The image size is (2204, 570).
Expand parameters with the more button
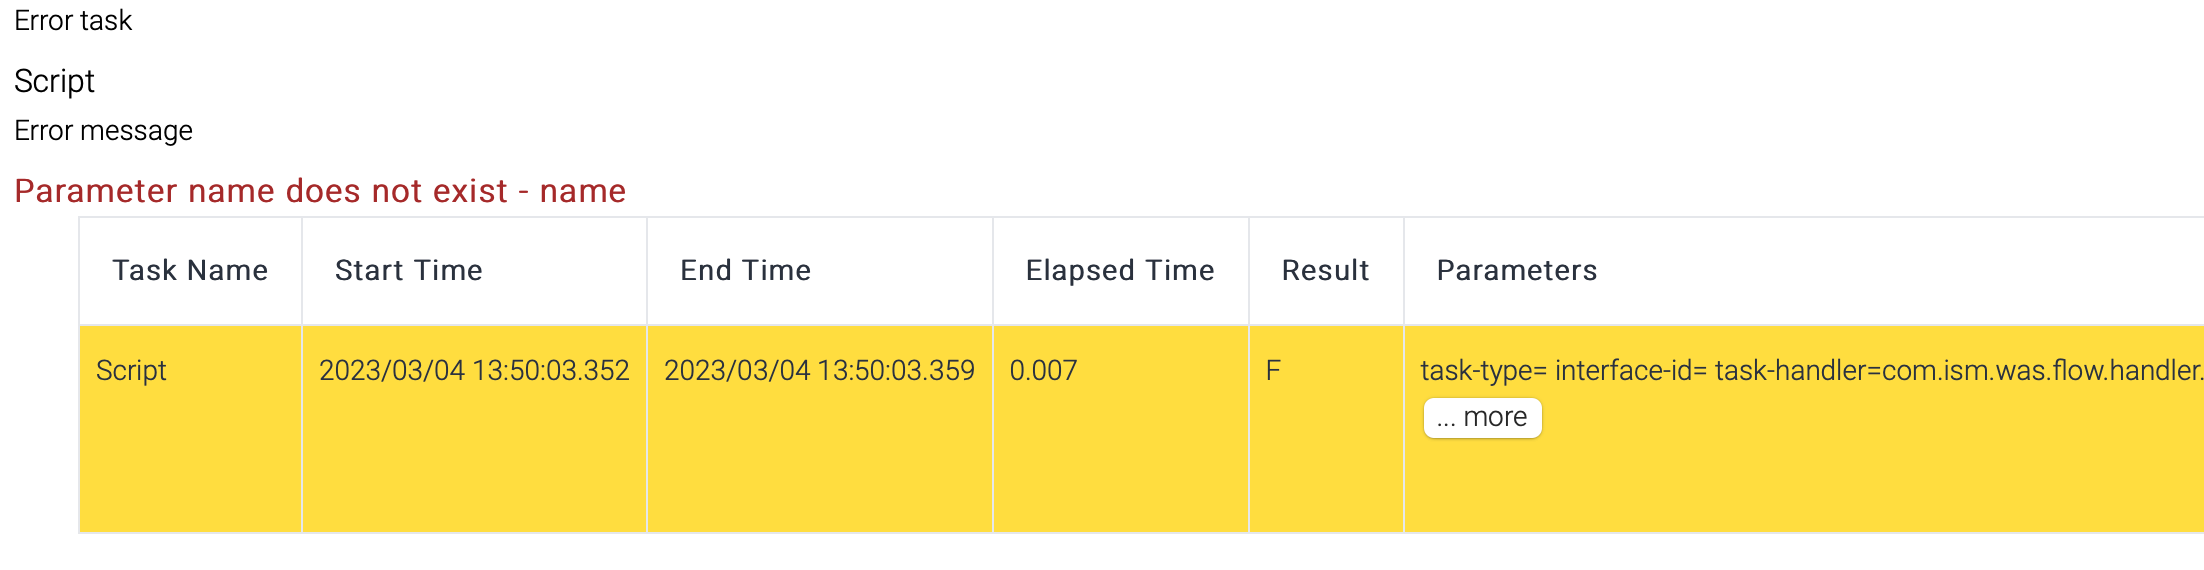[x=1482, y=417]
